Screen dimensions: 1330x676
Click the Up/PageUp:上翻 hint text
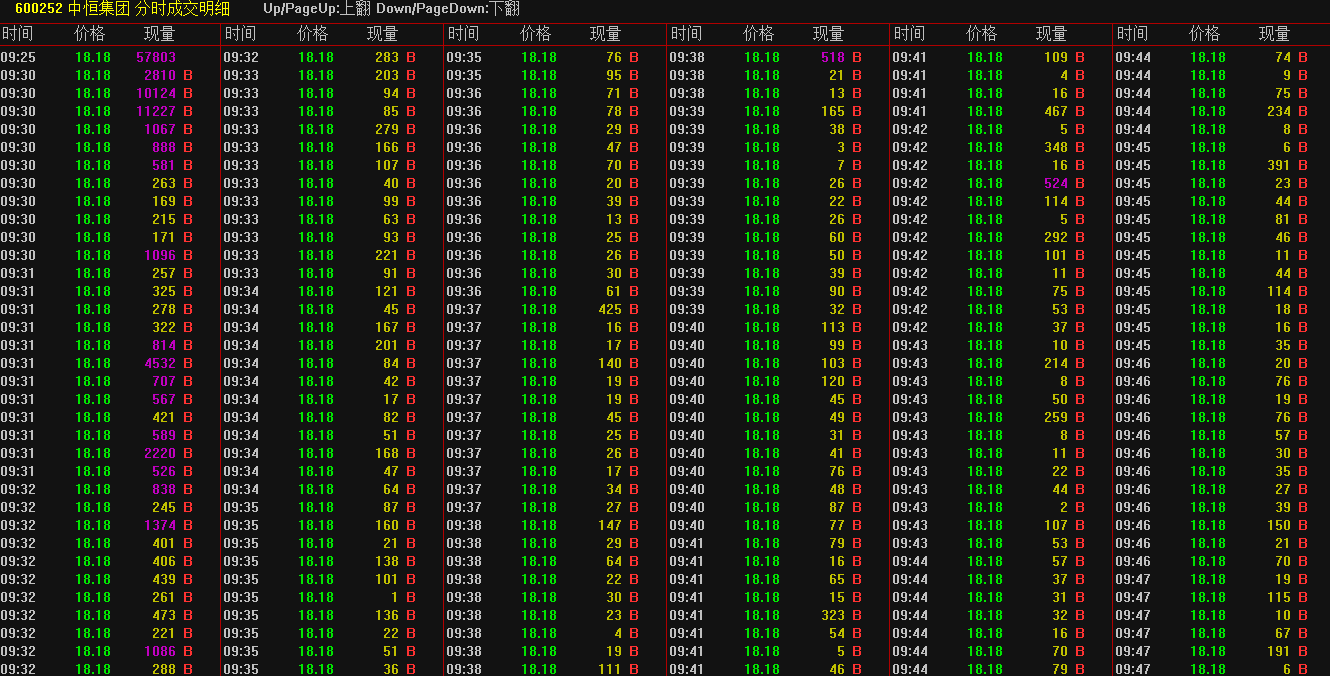coord(316,9)
